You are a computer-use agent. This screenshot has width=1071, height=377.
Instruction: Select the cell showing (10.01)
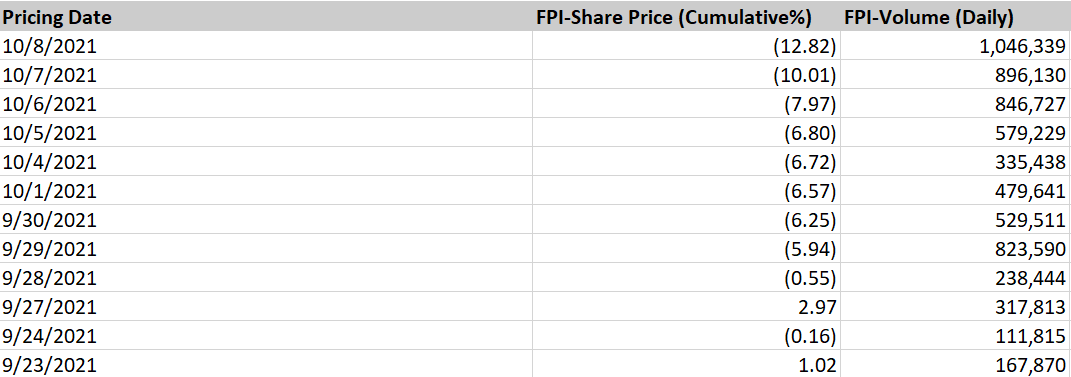tap(686, 74)
